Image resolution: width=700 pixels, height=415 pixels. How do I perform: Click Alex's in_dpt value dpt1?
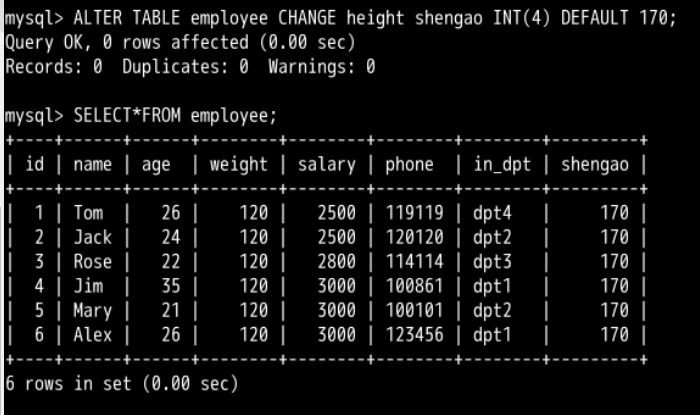pos(492,336)
